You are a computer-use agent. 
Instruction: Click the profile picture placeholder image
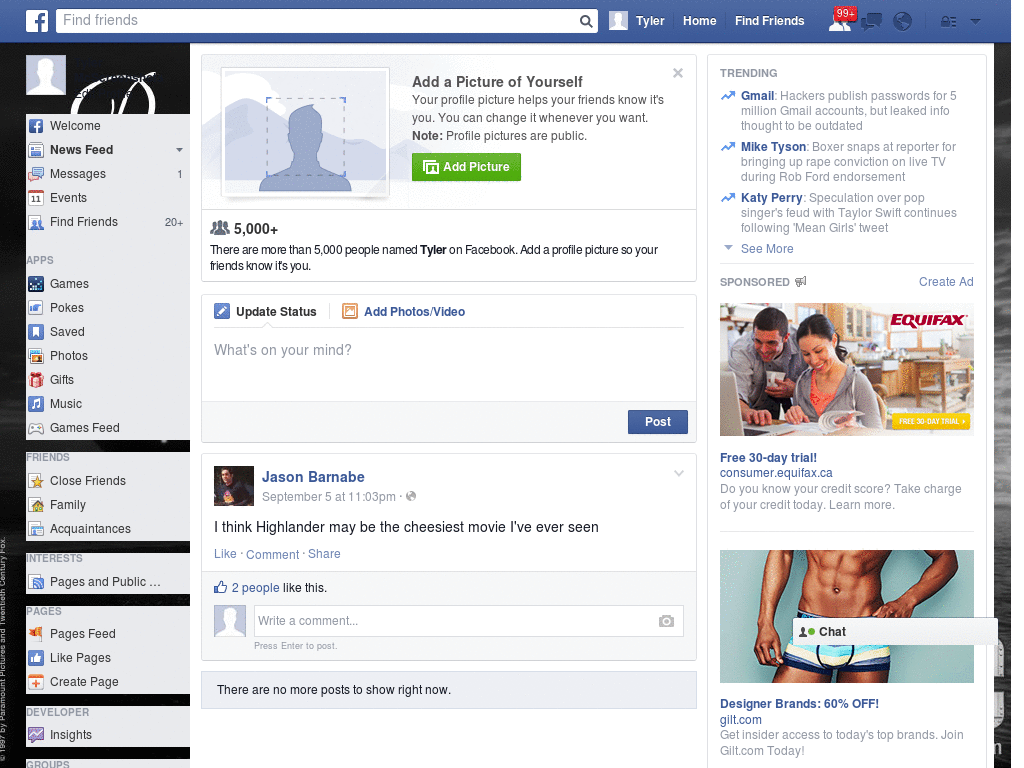[x=305, y=131]
